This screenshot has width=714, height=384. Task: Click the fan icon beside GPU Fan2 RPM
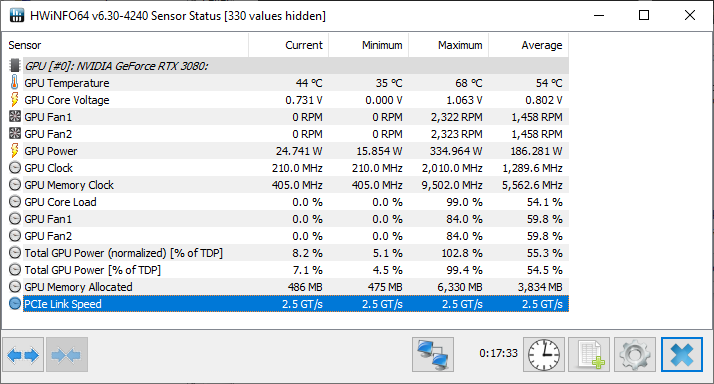[15, 133]
